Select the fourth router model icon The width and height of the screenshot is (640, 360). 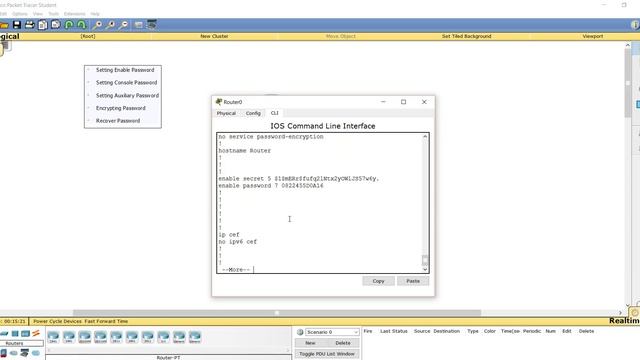pyautogui.click(x=100, y=337)
